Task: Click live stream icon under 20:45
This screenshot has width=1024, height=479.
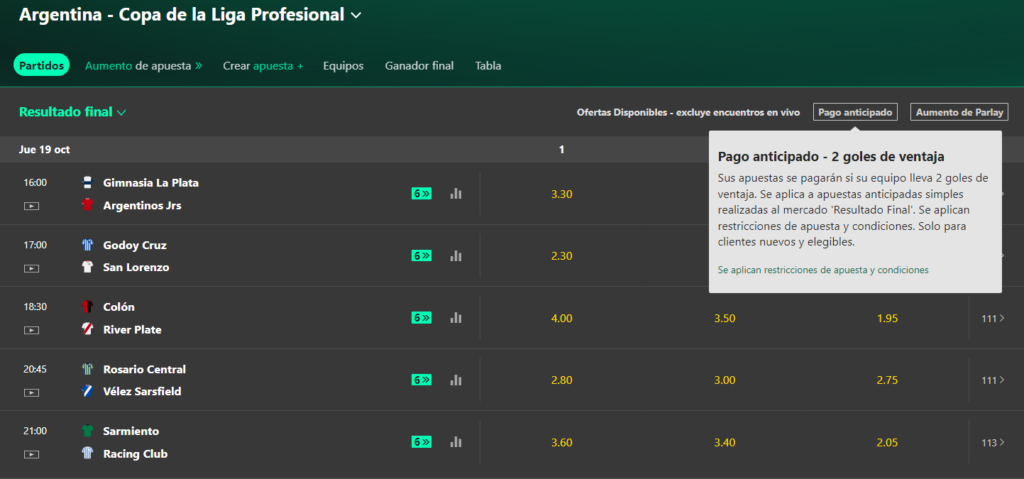Action: [31, 392]
